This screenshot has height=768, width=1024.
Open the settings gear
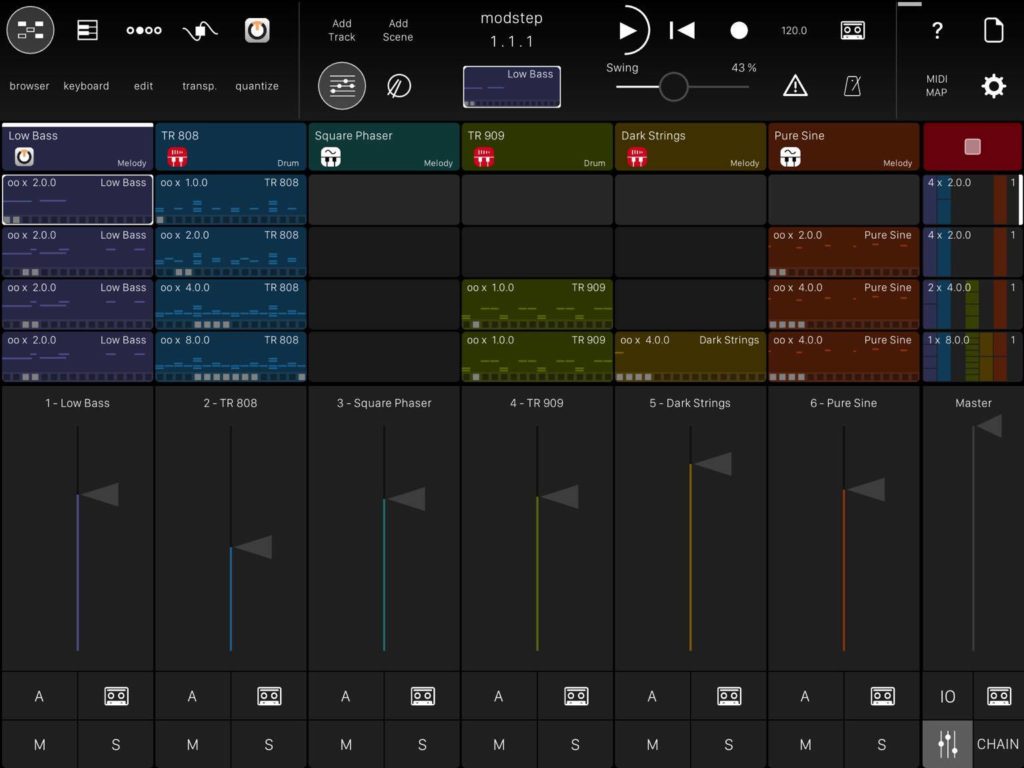[x=993, y=86]
